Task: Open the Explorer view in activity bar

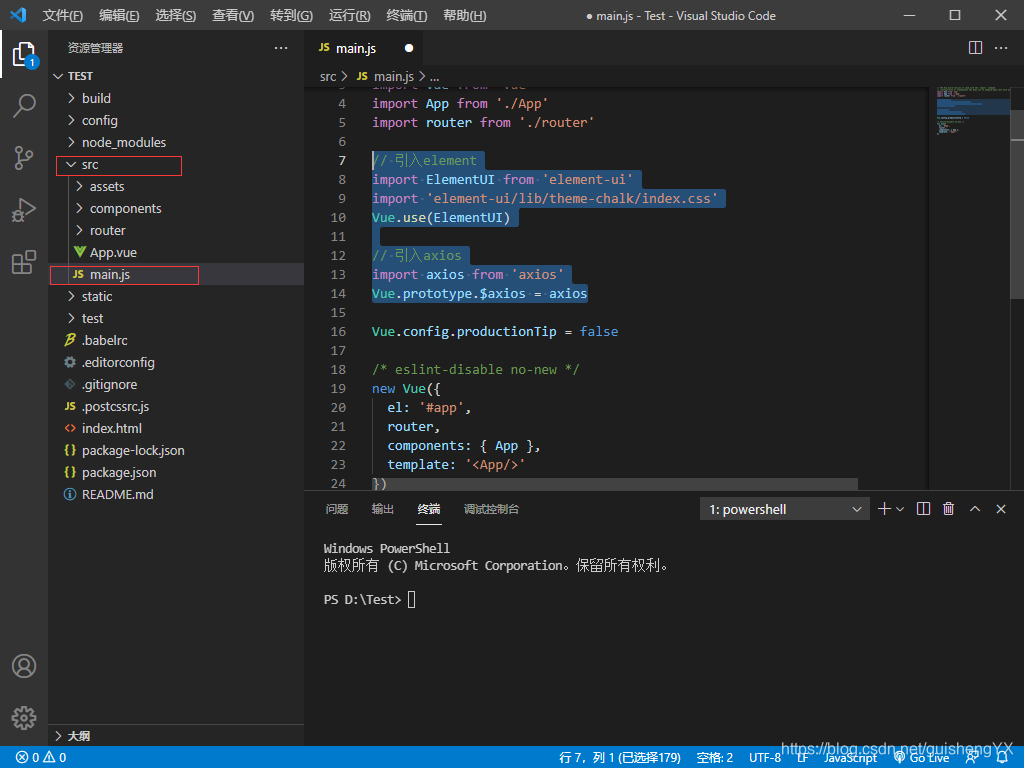Action: pos(24,54)
